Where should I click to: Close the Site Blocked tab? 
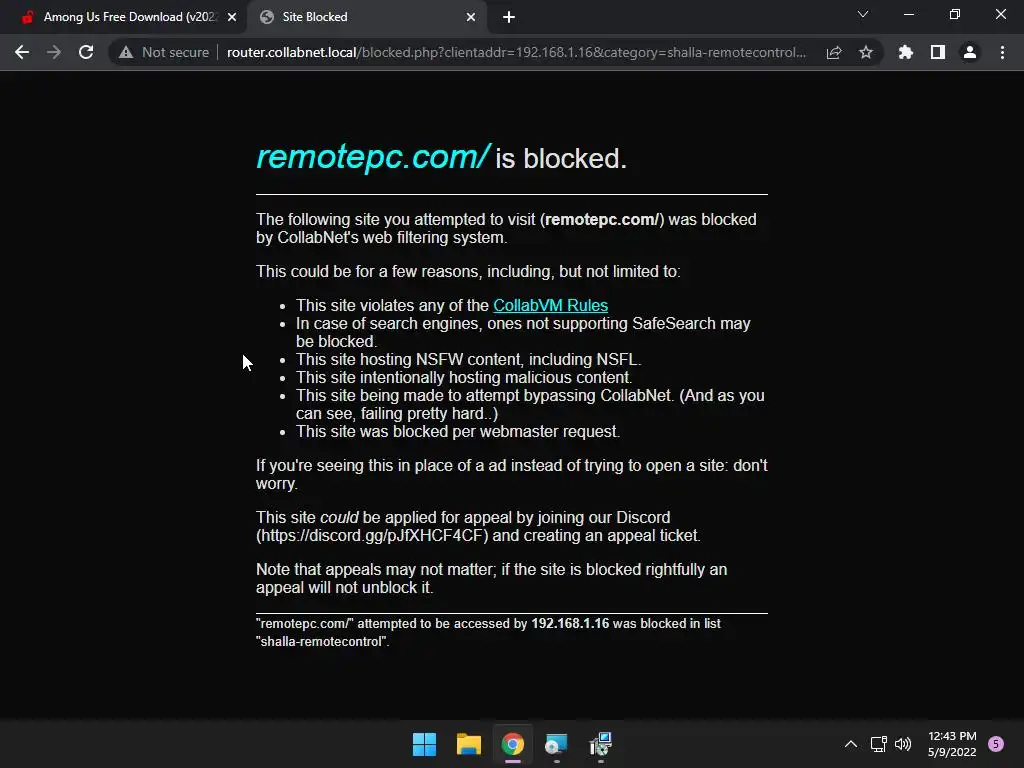click(x=471, y=17)
